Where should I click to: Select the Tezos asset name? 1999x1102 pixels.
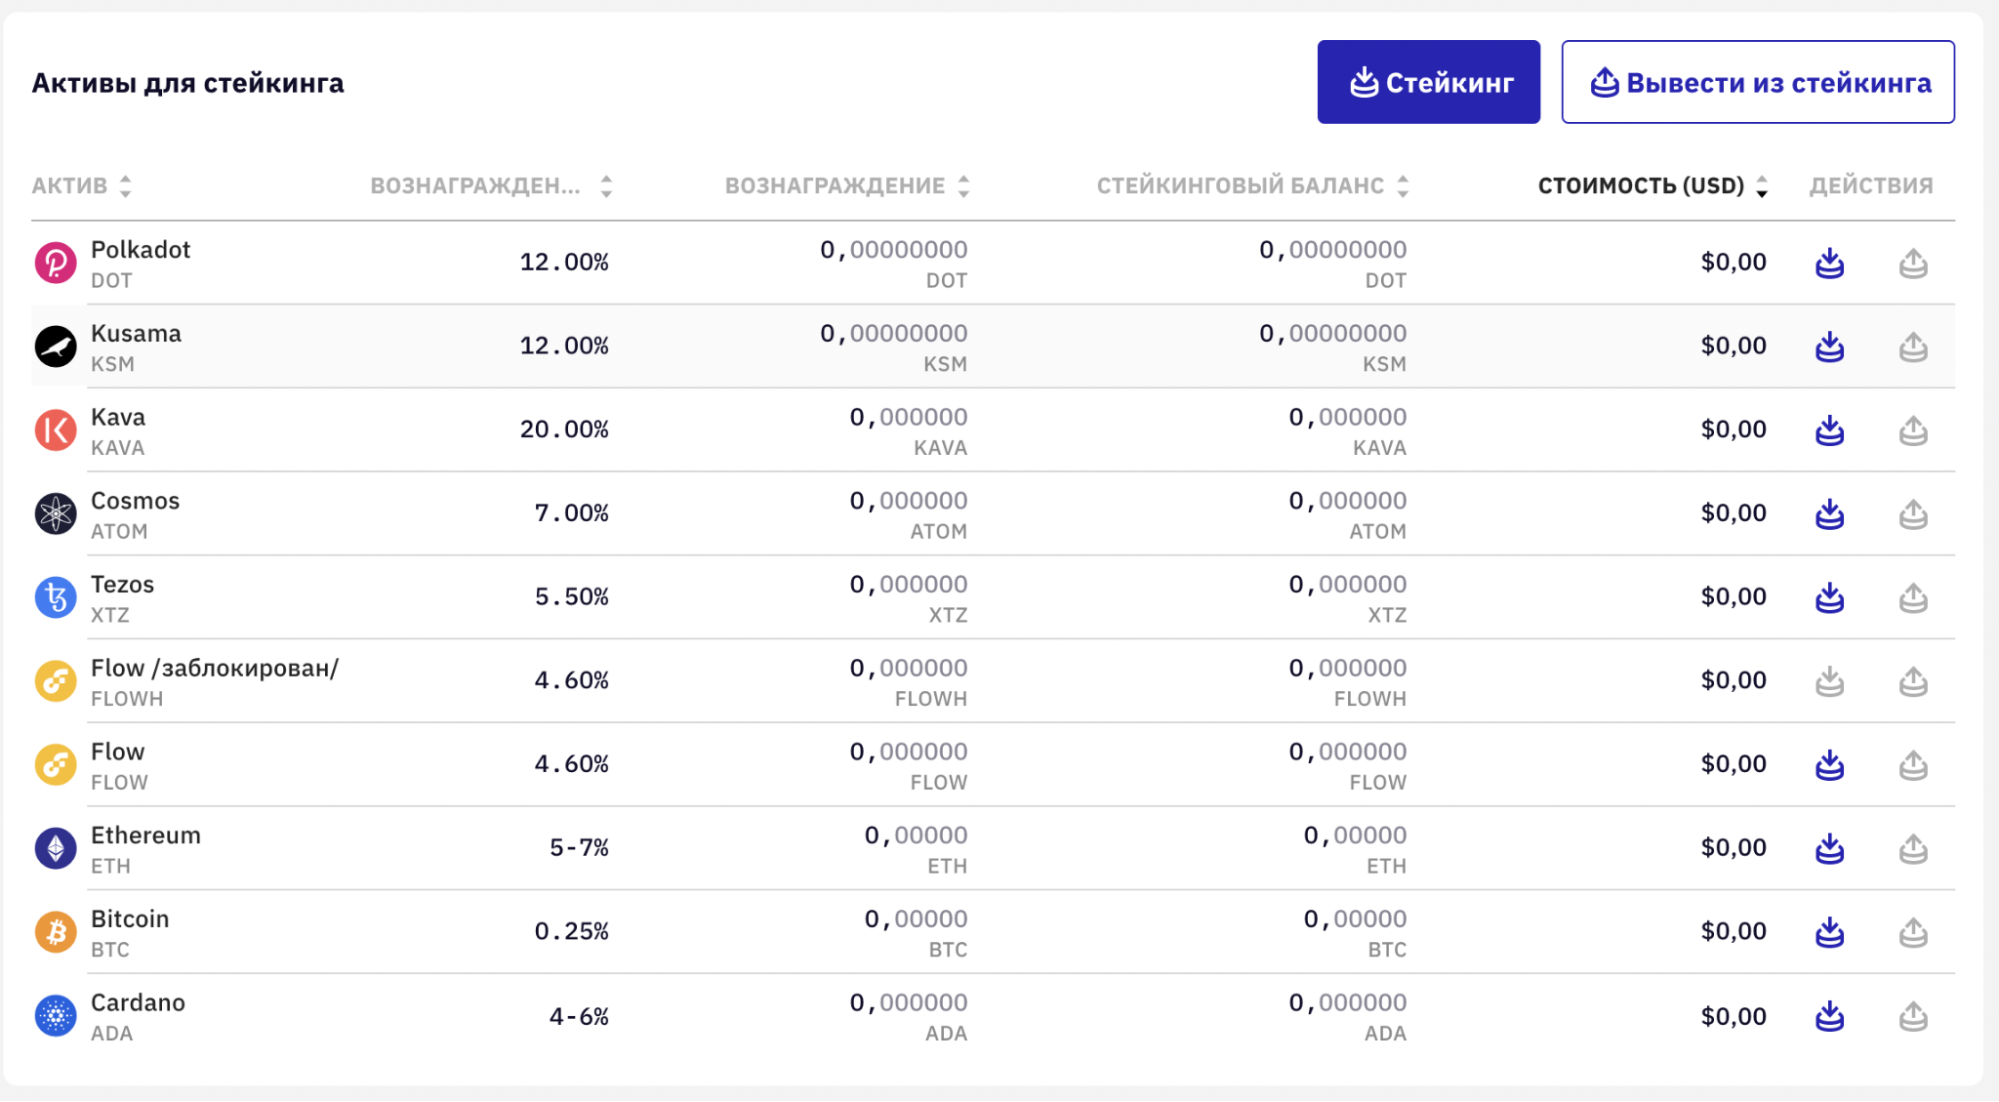[x=122, y=585]
